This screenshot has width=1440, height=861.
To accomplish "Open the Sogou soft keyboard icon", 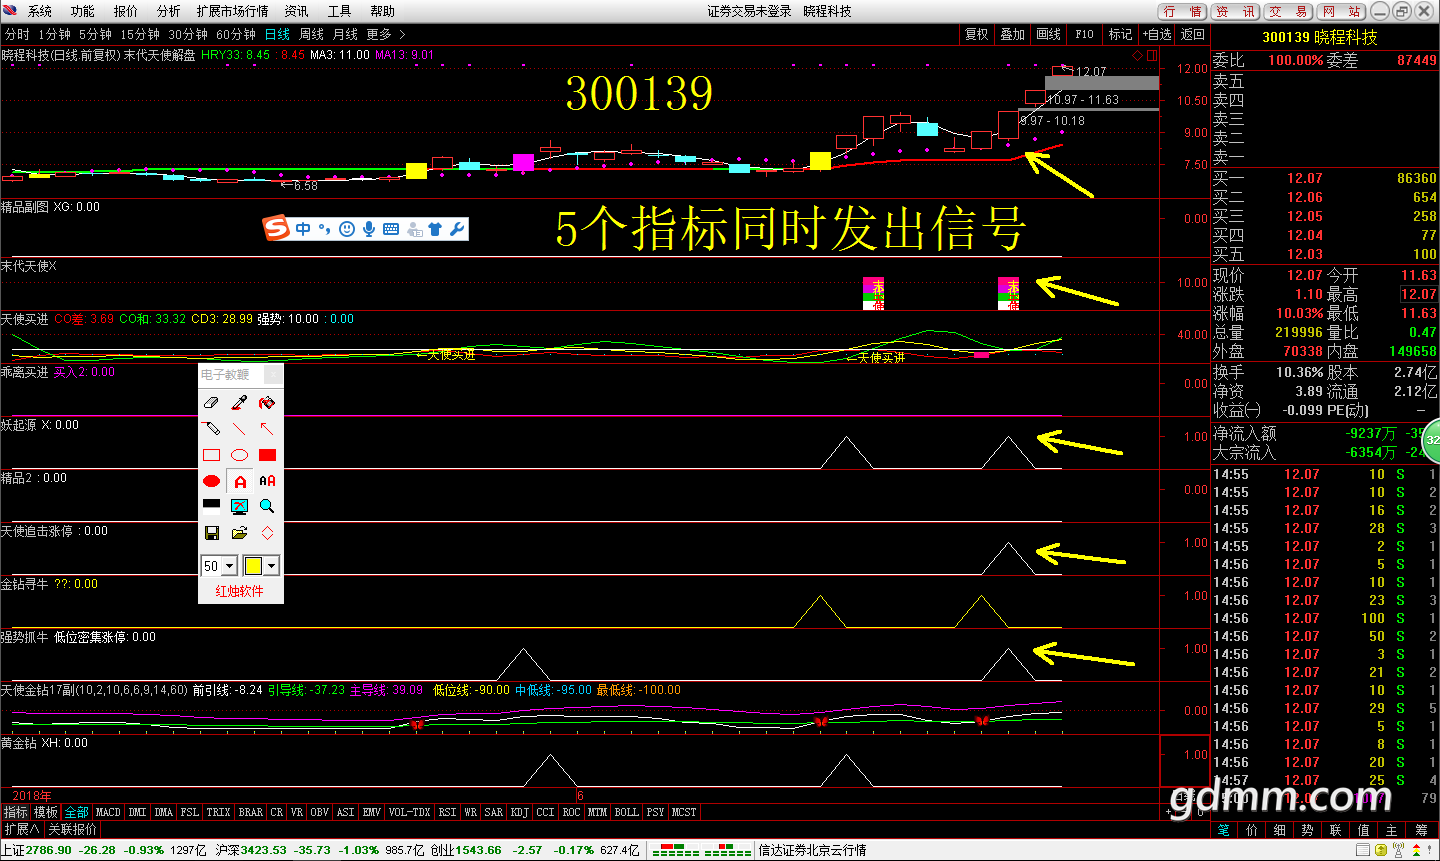I will [x=391, y=229].
